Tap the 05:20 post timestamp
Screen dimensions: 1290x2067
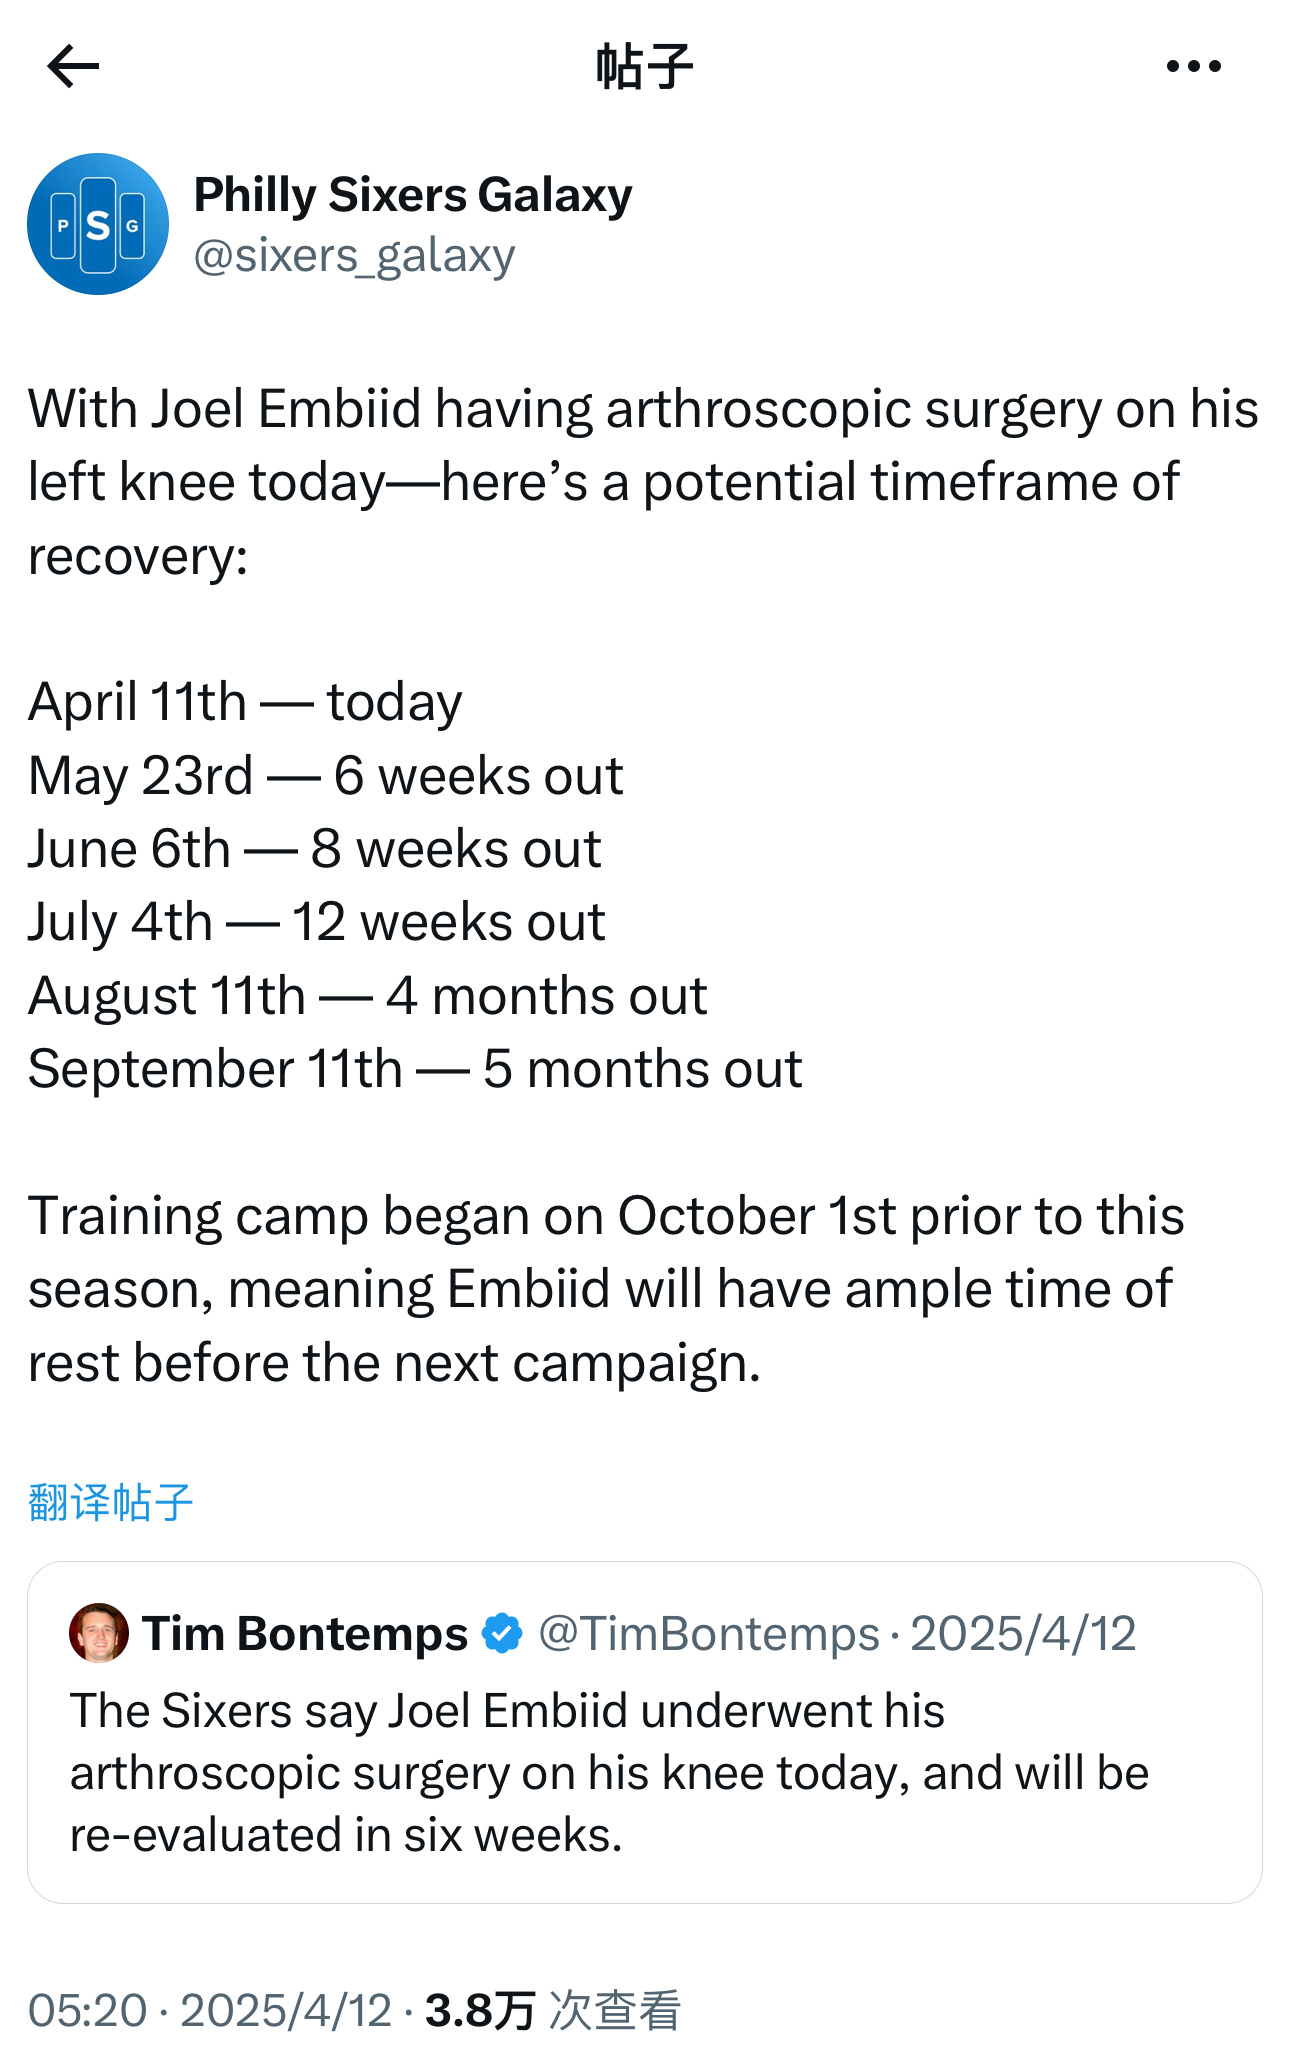(88, 2010)
